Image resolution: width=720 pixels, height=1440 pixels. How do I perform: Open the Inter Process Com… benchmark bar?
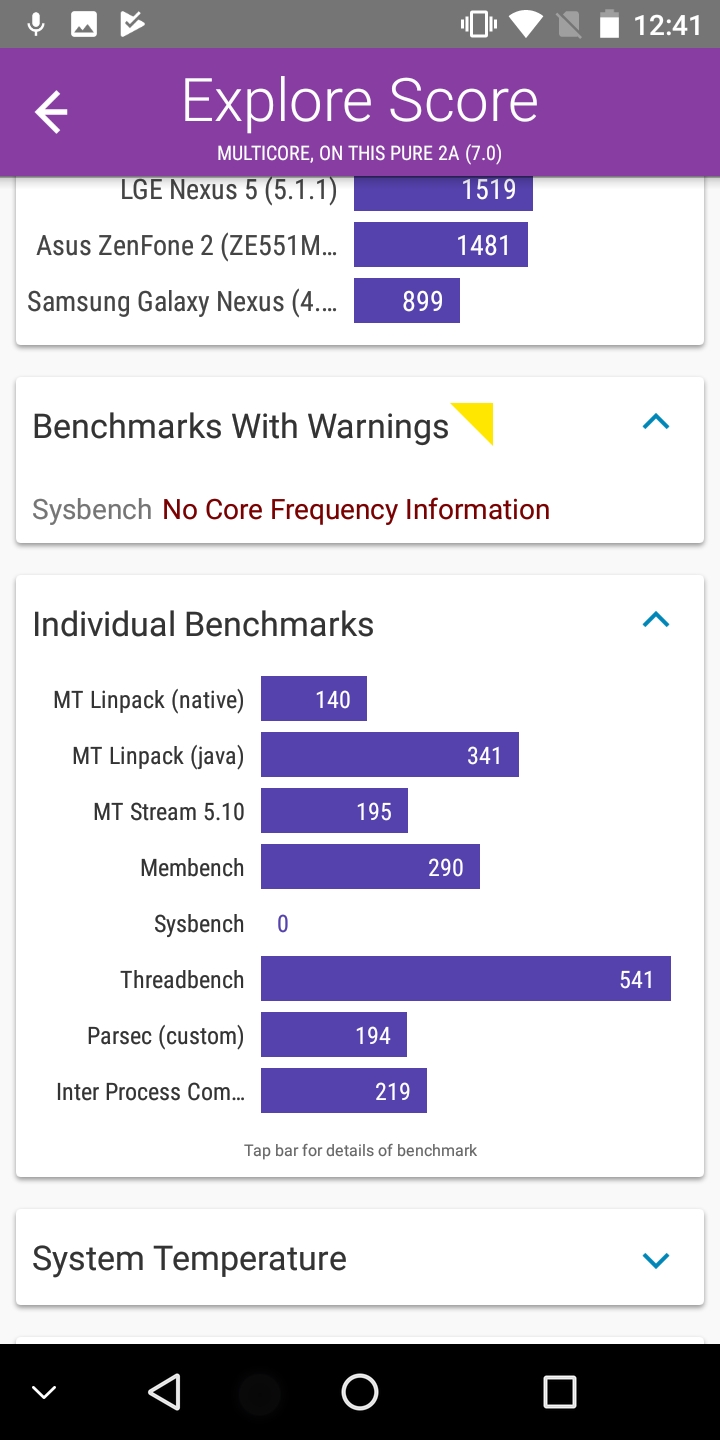[x=343, y=1091]
